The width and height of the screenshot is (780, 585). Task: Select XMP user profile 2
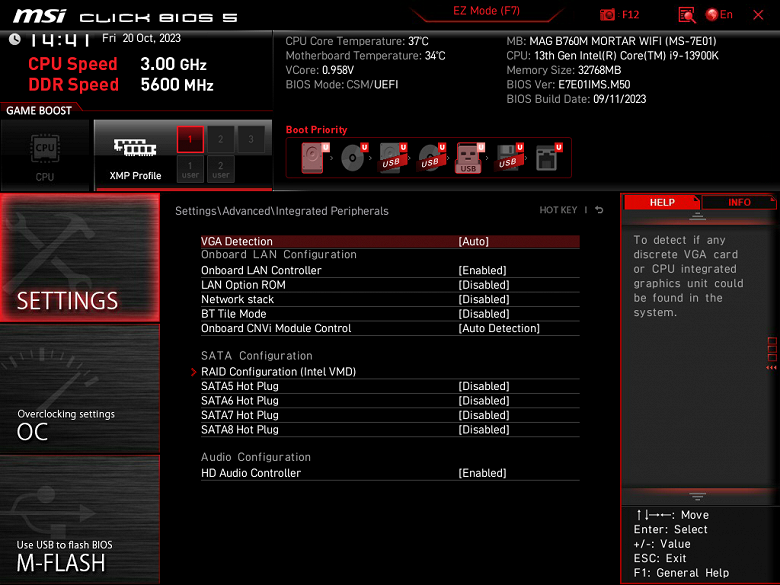coord(220,169)
